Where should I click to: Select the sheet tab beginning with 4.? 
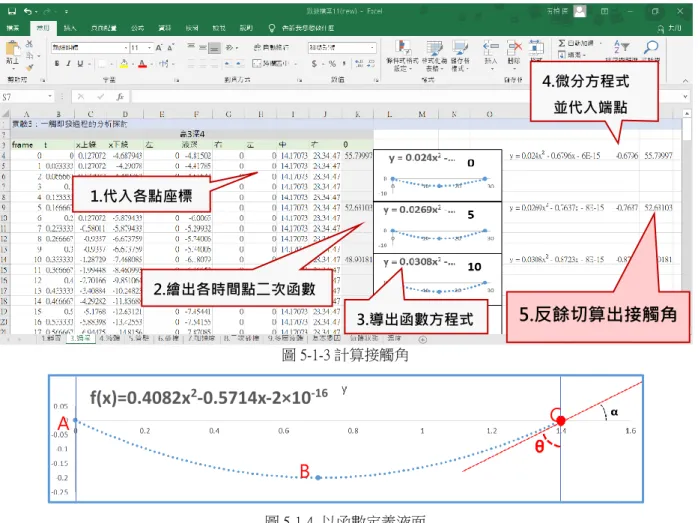point(110,338)
